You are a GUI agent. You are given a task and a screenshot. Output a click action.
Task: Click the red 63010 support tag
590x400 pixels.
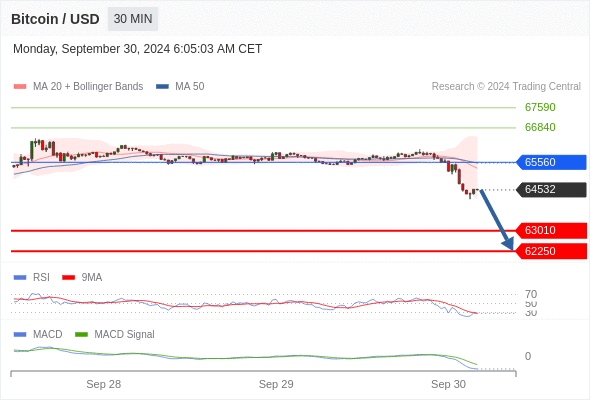[x=551, y=230]
